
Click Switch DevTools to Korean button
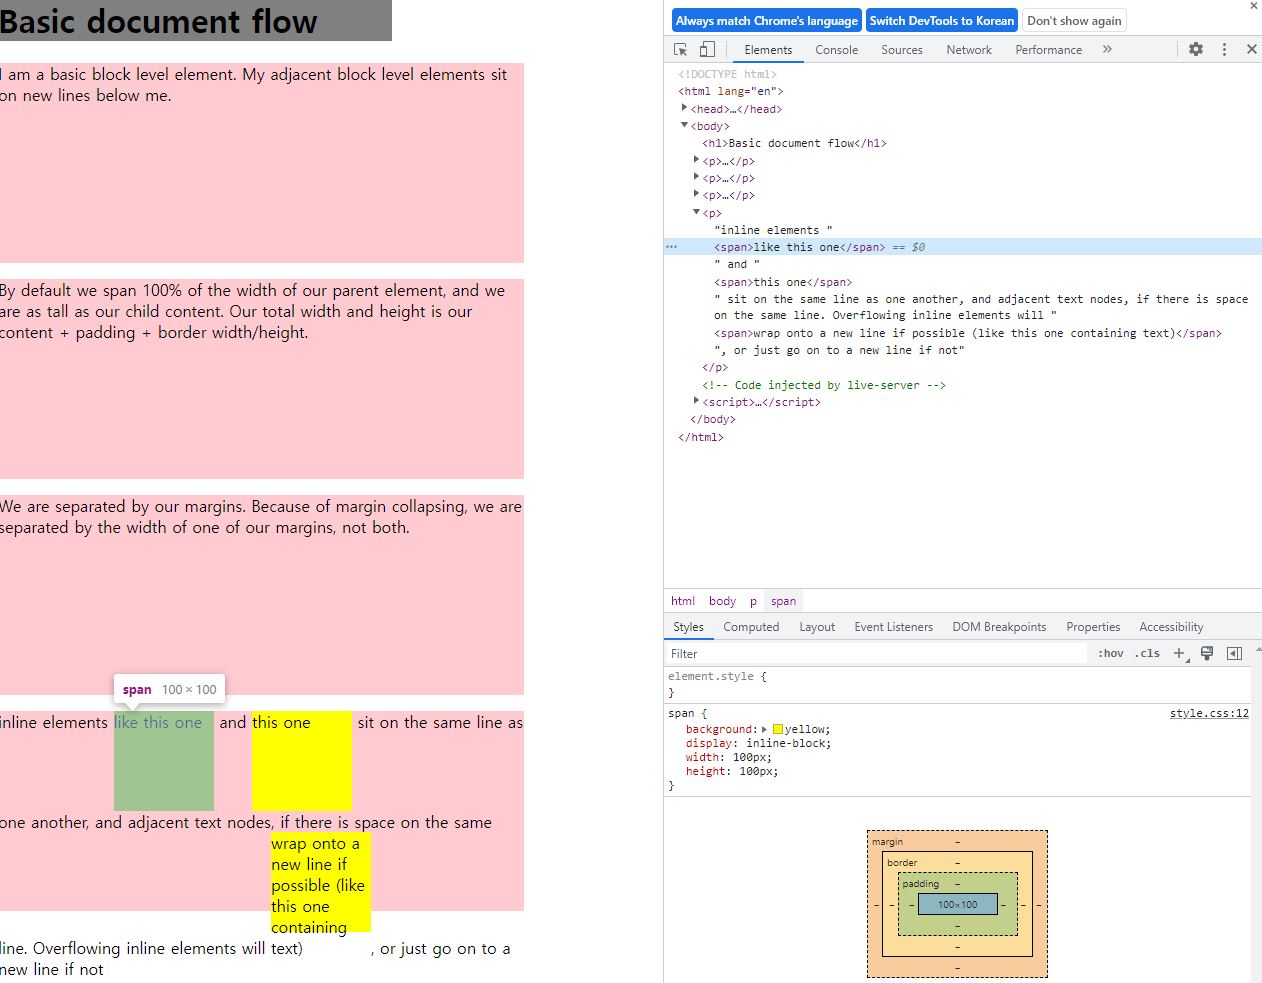942,20
